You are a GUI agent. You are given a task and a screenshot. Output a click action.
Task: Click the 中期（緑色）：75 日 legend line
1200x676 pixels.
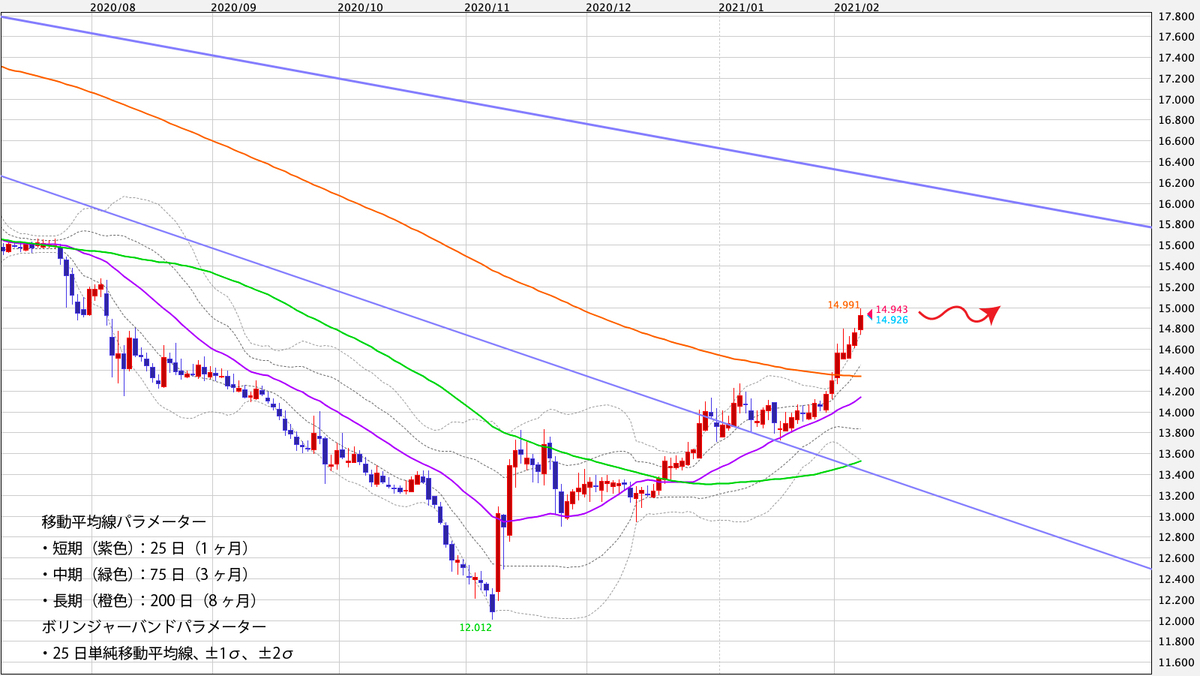(145, 575)
